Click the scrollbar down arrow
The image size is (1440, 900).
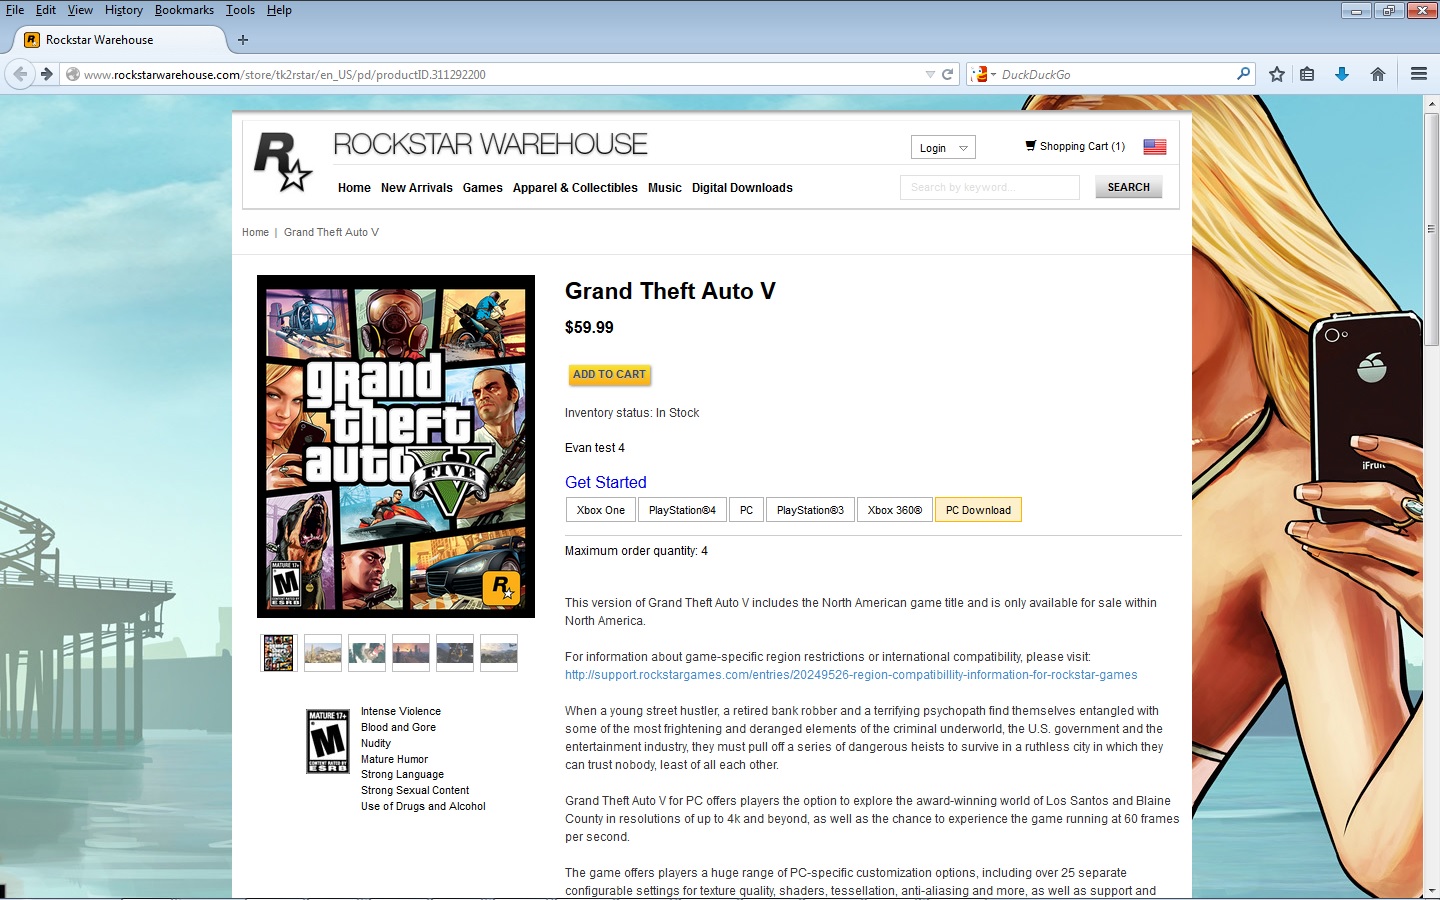pos(1431,890)
